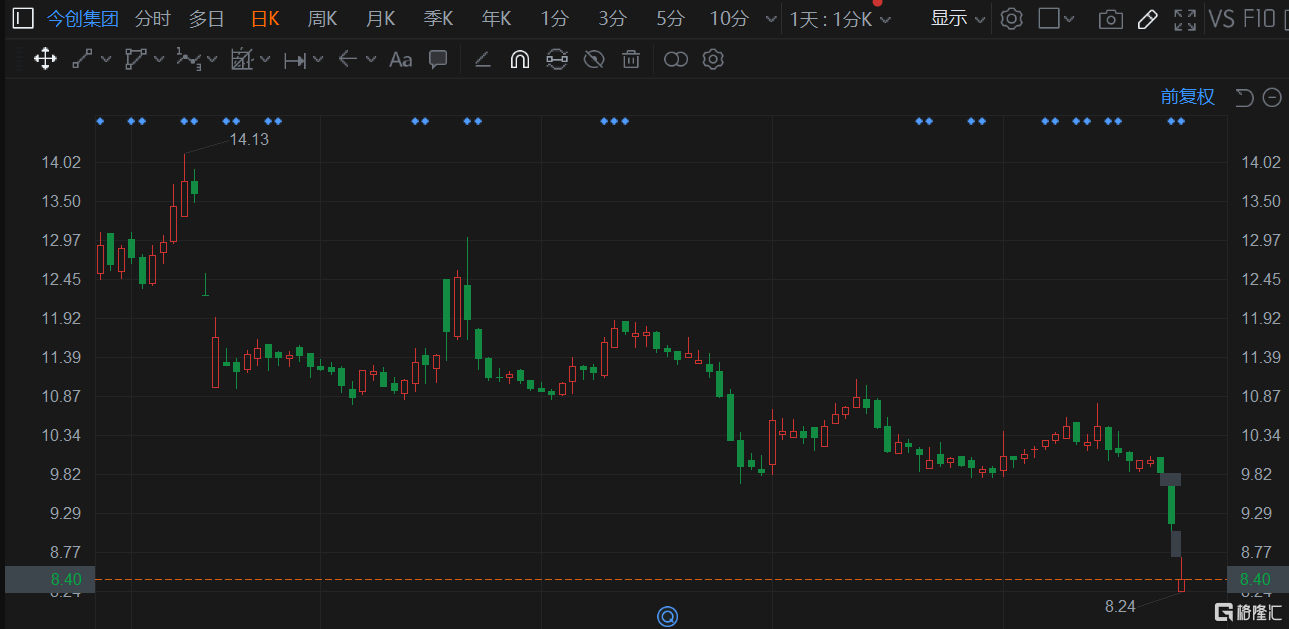1289x629 pixels.
Task: Expand the chart layout chevron
Action: point(1069,19)
